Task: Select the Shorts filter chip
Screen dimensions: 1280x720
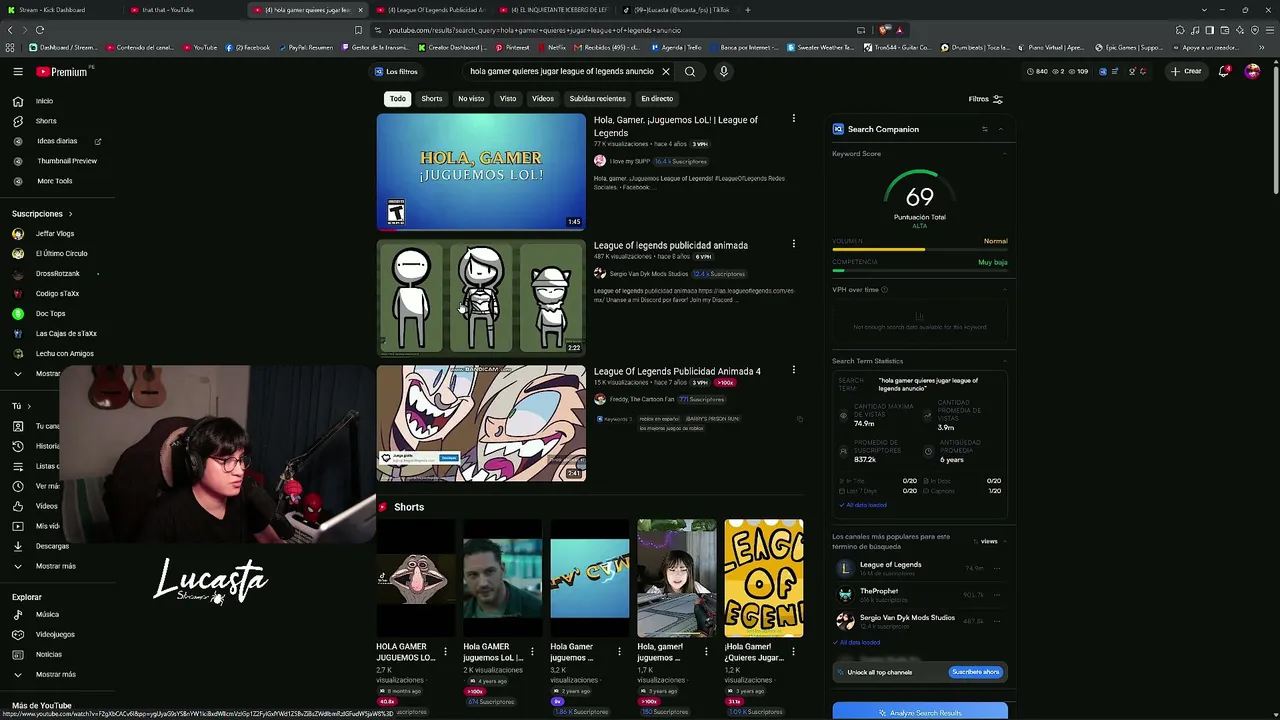Action: [x=432, y=99]
